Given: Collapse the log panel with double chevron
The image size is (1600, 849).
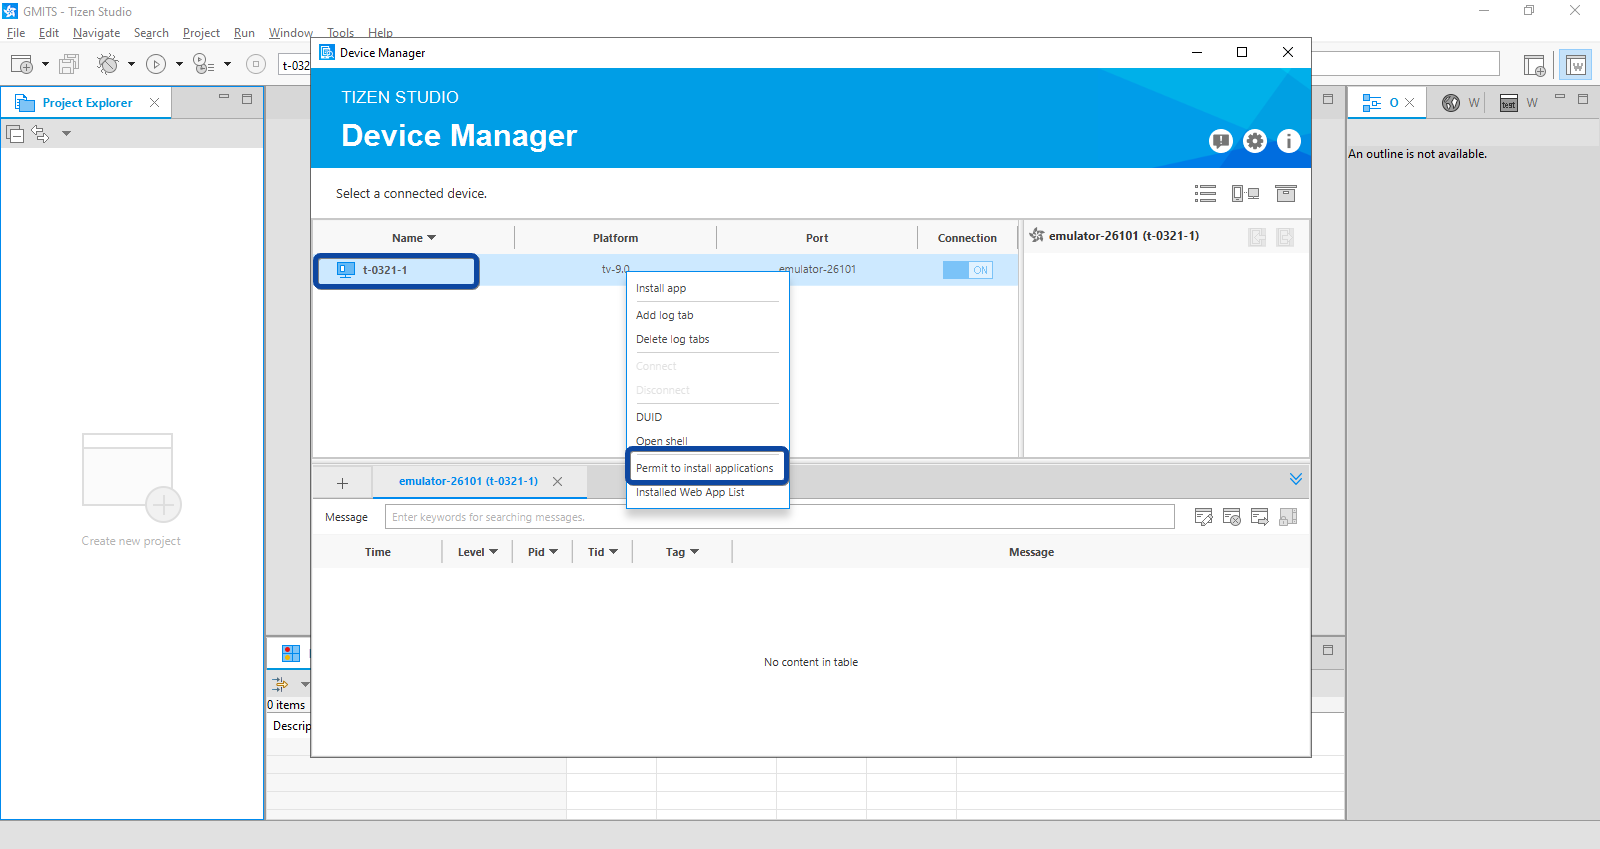Looking at the screenshot, I should pos(1296,479).
